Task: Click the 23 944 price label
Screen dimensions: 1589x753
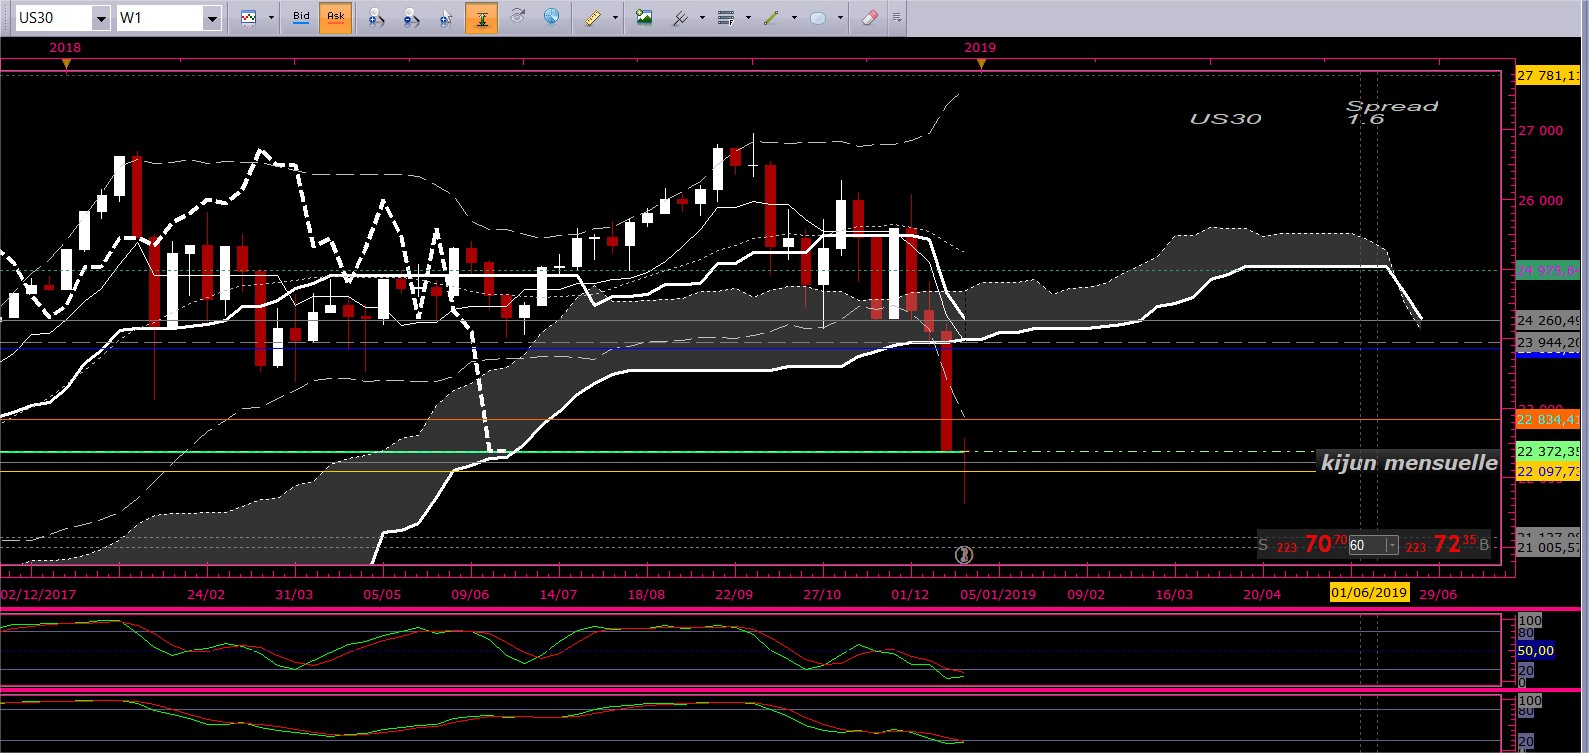Action: tap(1548, 342)
